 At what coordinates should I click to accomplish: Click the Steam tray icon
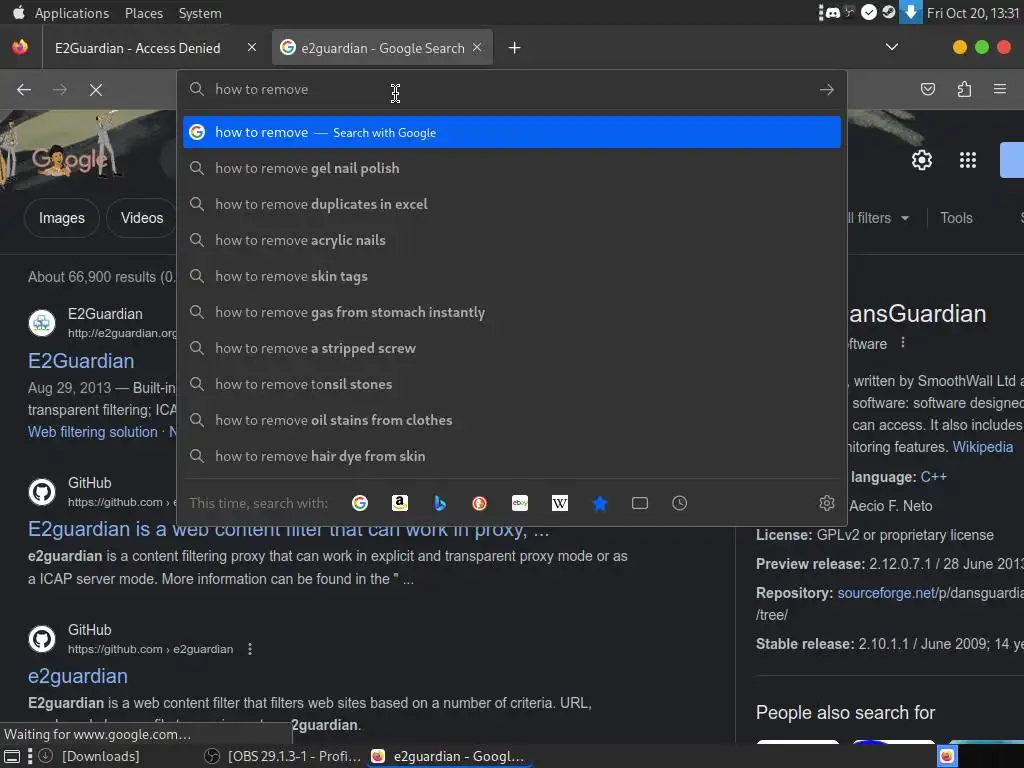point(889,12)
